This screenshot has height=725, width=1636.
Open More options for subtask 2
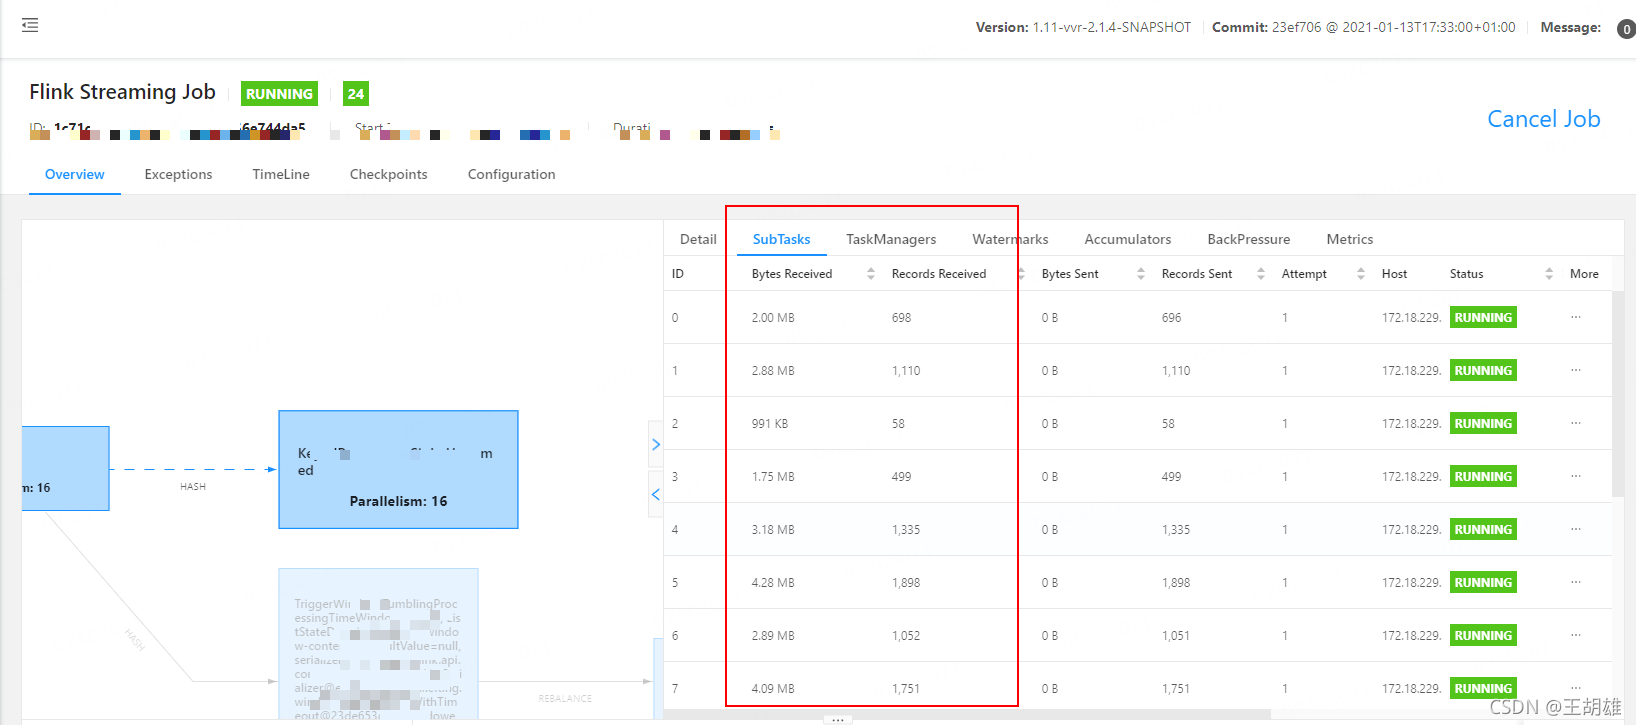point(1576,423)
